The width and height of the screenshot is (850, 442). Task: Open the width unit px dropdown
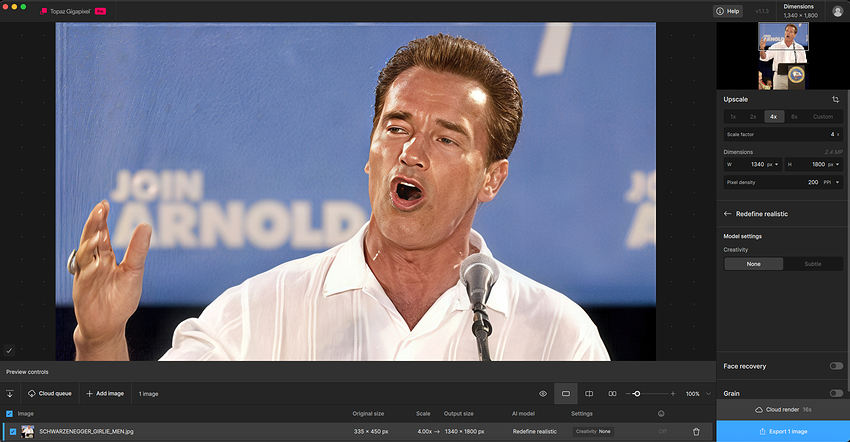click(x=773, y=164)
